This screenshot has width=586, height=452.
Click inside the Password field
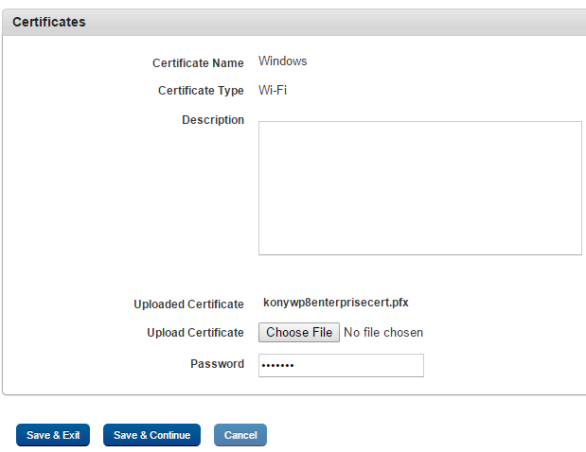[x=341, y=365]
